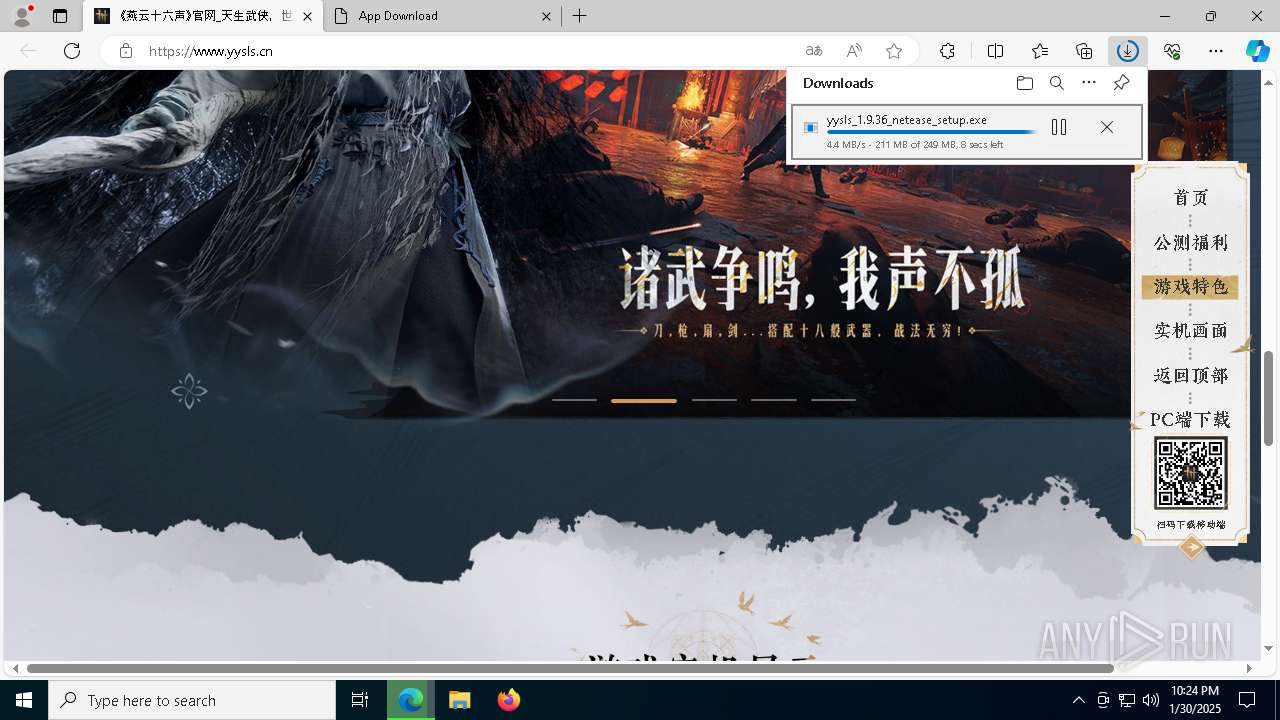Image resolution: width=1280 pixels, height=720 pixels.
Task: Refresh the page with reload icon
Action: pyautogui.click(x=72, y=51)
